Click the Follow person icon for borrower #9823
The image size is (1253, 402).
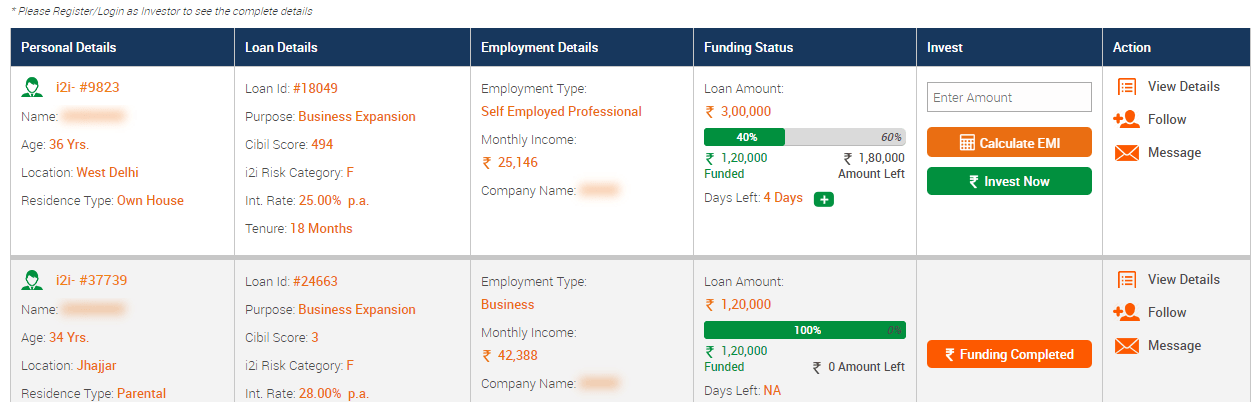pyautogui.click(x=1126, y=120)
